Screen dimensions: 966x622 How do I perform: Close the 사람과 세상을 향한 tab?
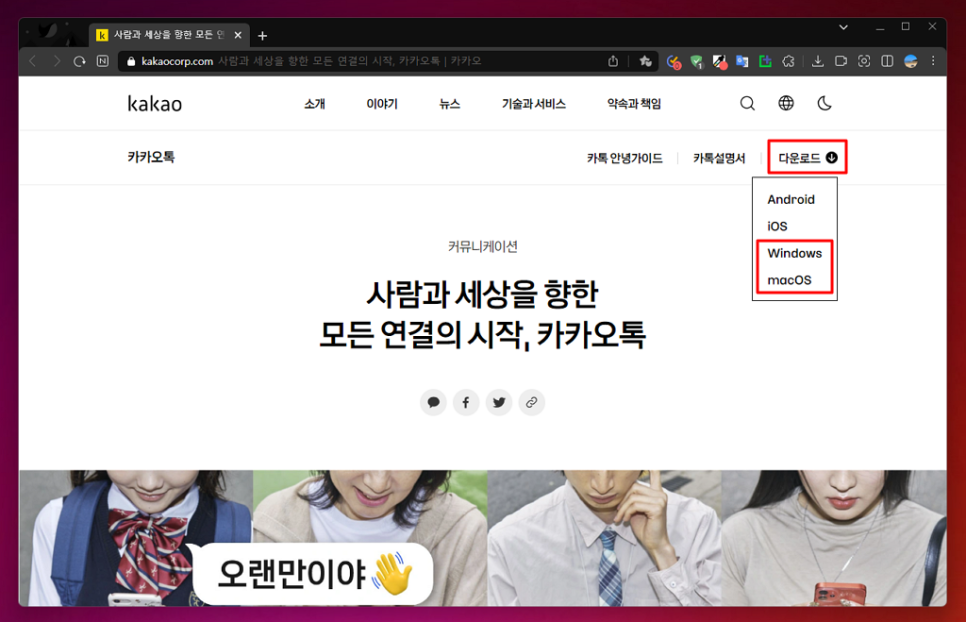(238, 35)
